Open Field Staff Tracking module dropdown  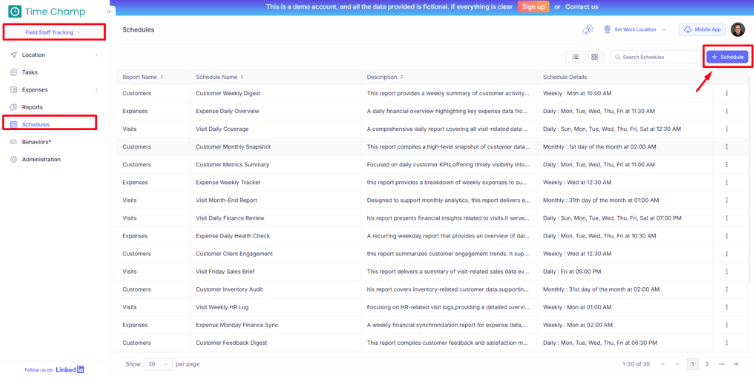(x=53, y=32)
